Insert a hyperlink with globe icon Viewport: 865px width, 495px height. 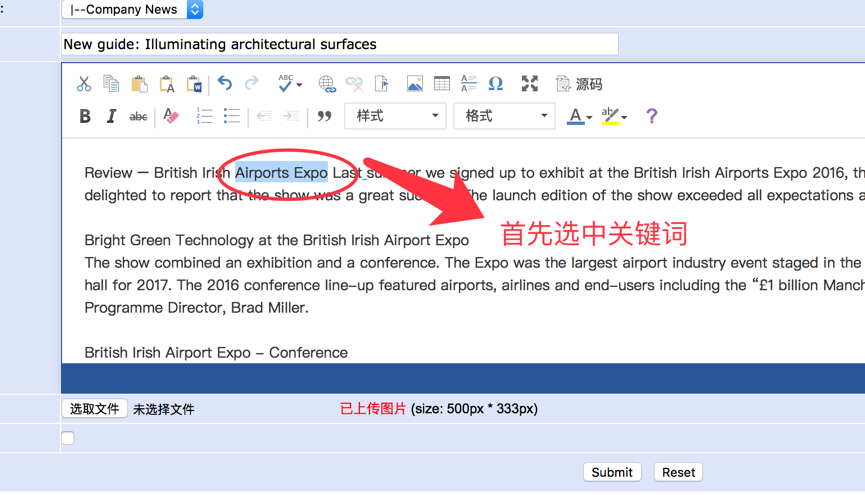[x=327, y=84]
